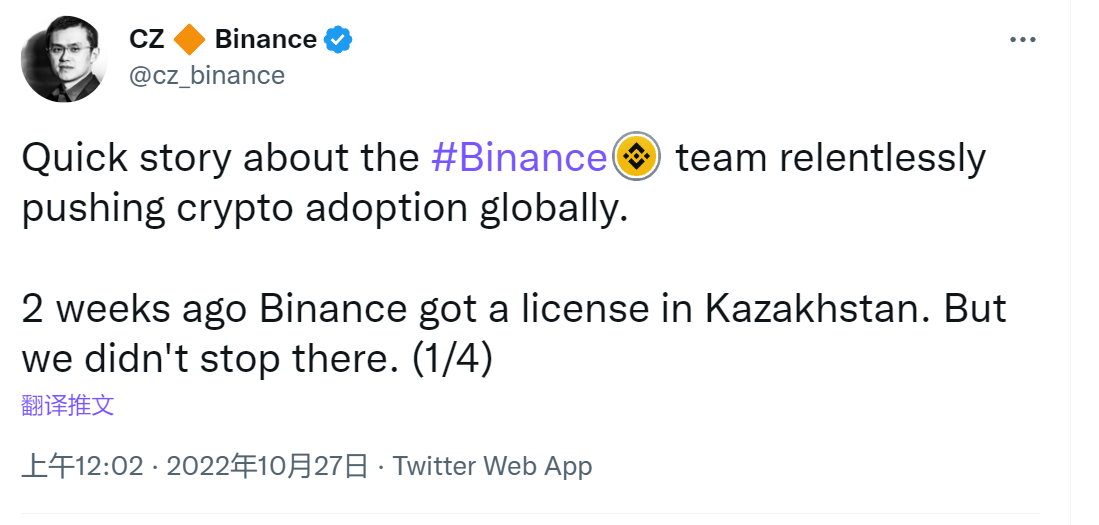Open the Twitter Web App source label

[x=492, y=466]
